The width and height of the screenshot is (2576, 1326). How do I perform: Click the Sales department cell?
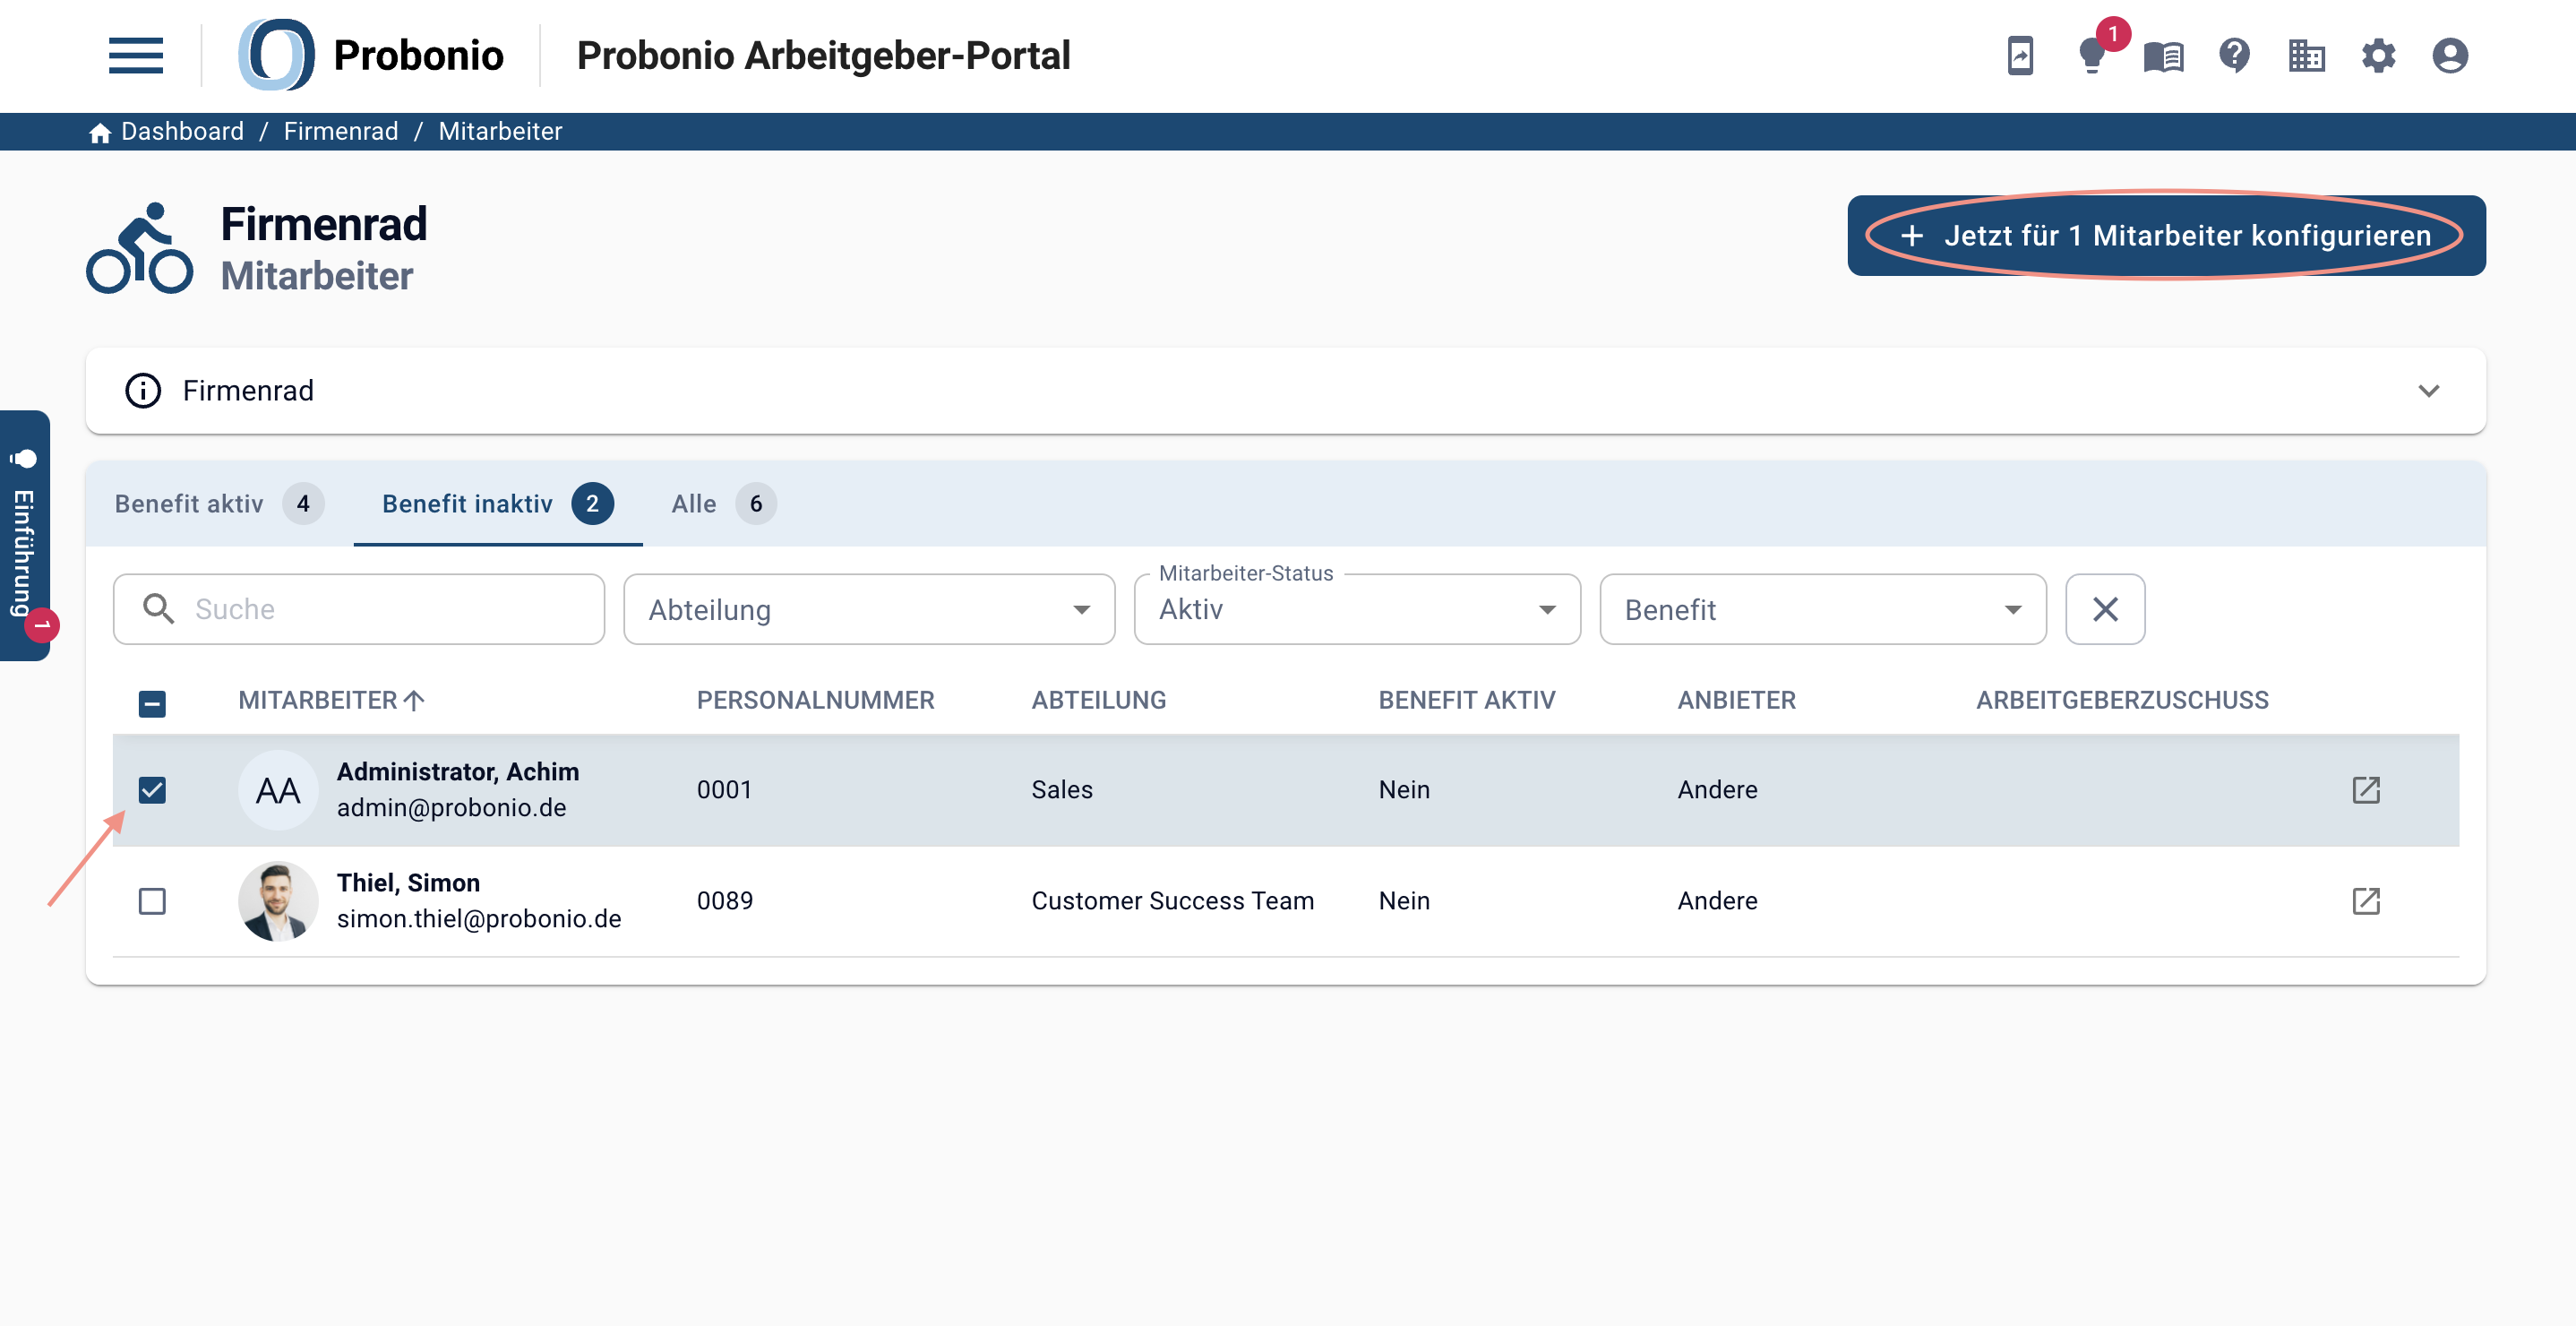[x=1062, y=790]
